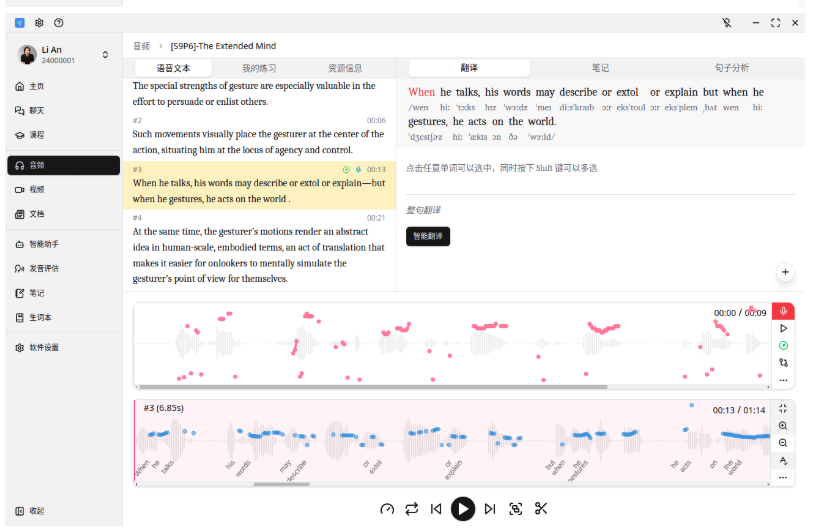Zoom out on the #3 waveform
The image size is (837, 529).
pos(783,443)
